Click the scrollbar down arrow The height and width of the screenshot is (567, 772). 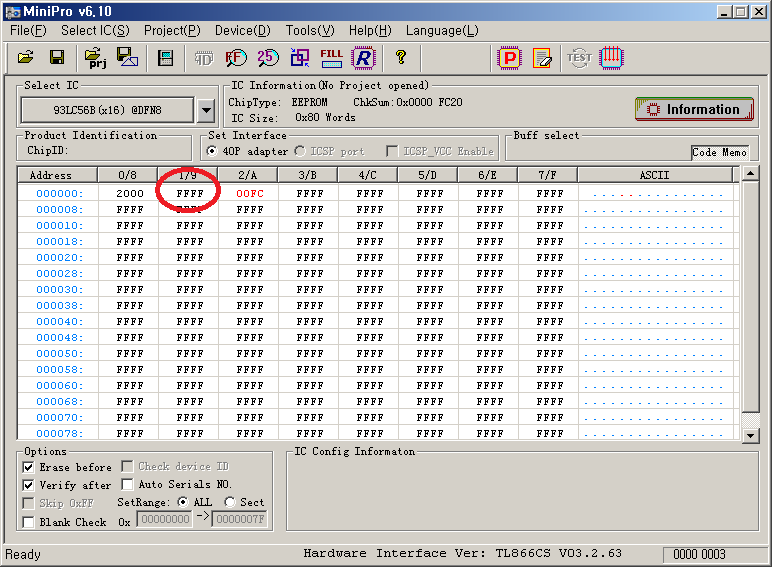[750, 435]
